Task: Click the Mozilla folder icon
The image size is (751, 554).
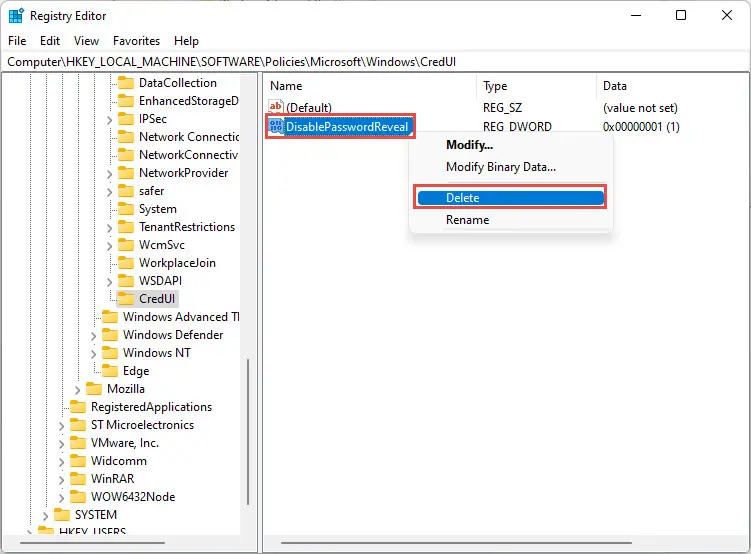Action: point(94,389)
